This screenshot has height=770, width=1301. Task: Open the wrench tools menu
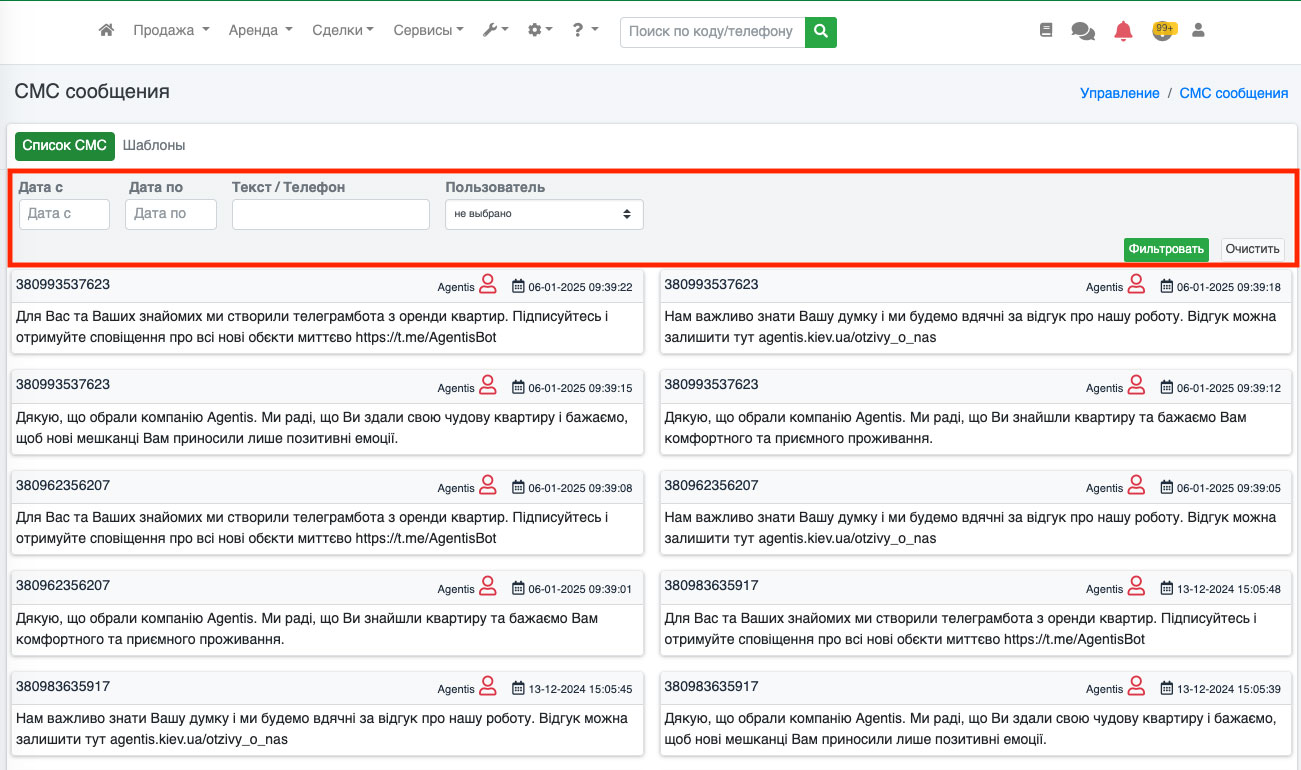pos(495,31)
